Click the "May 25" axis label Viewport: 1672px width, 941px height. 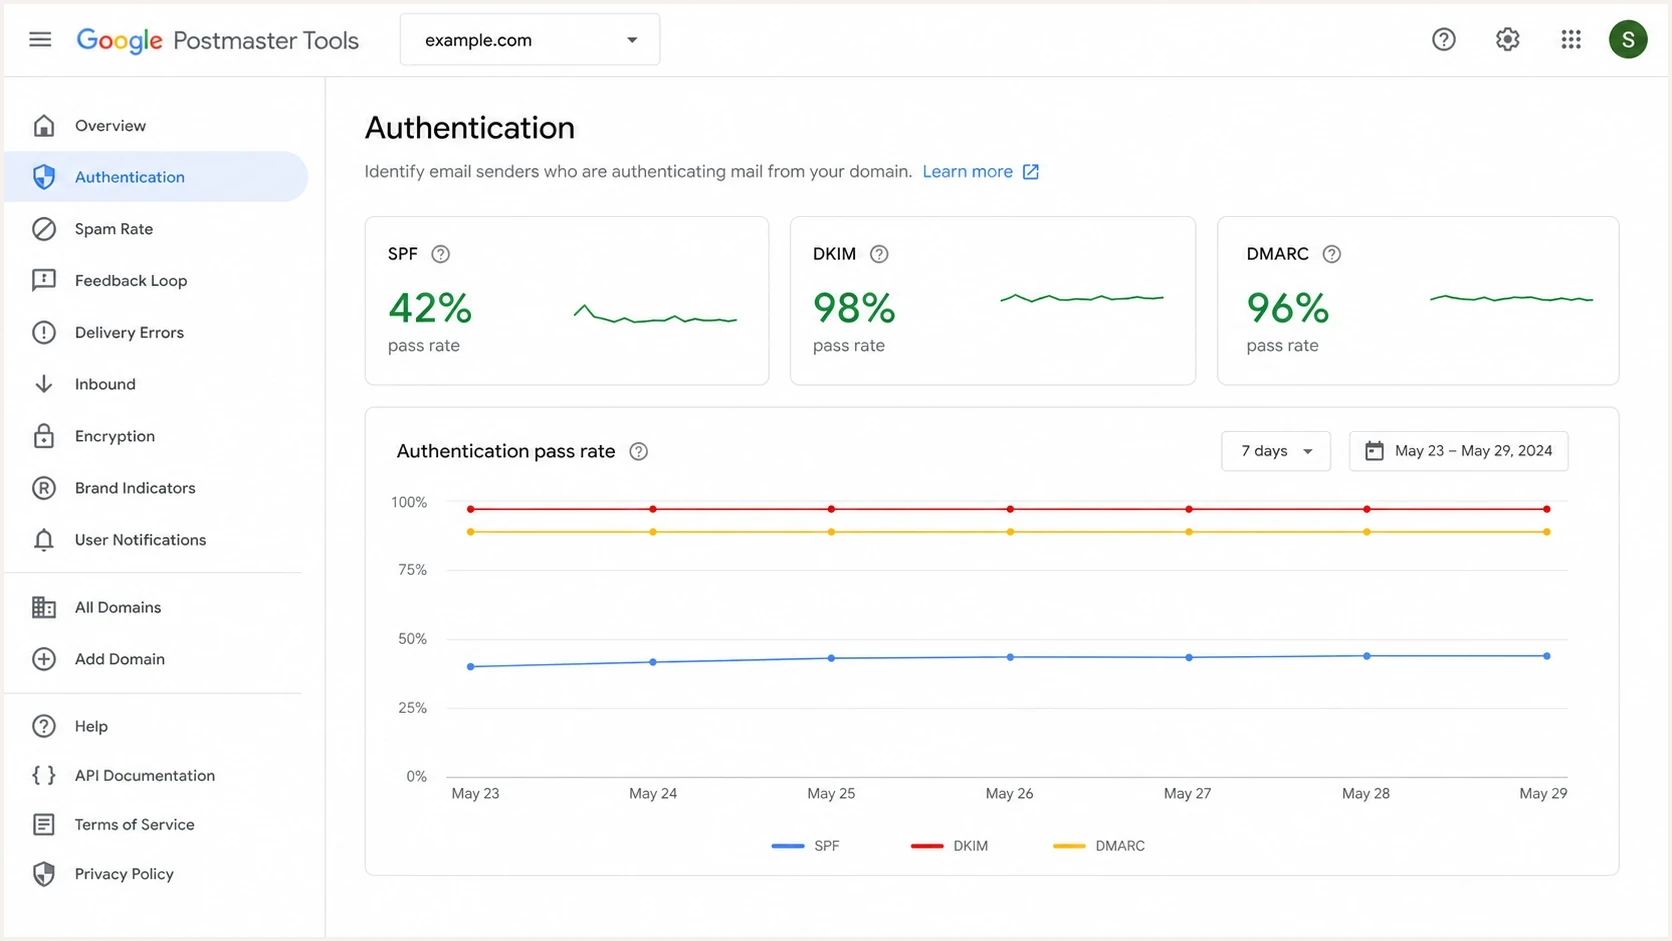point(831,793)
